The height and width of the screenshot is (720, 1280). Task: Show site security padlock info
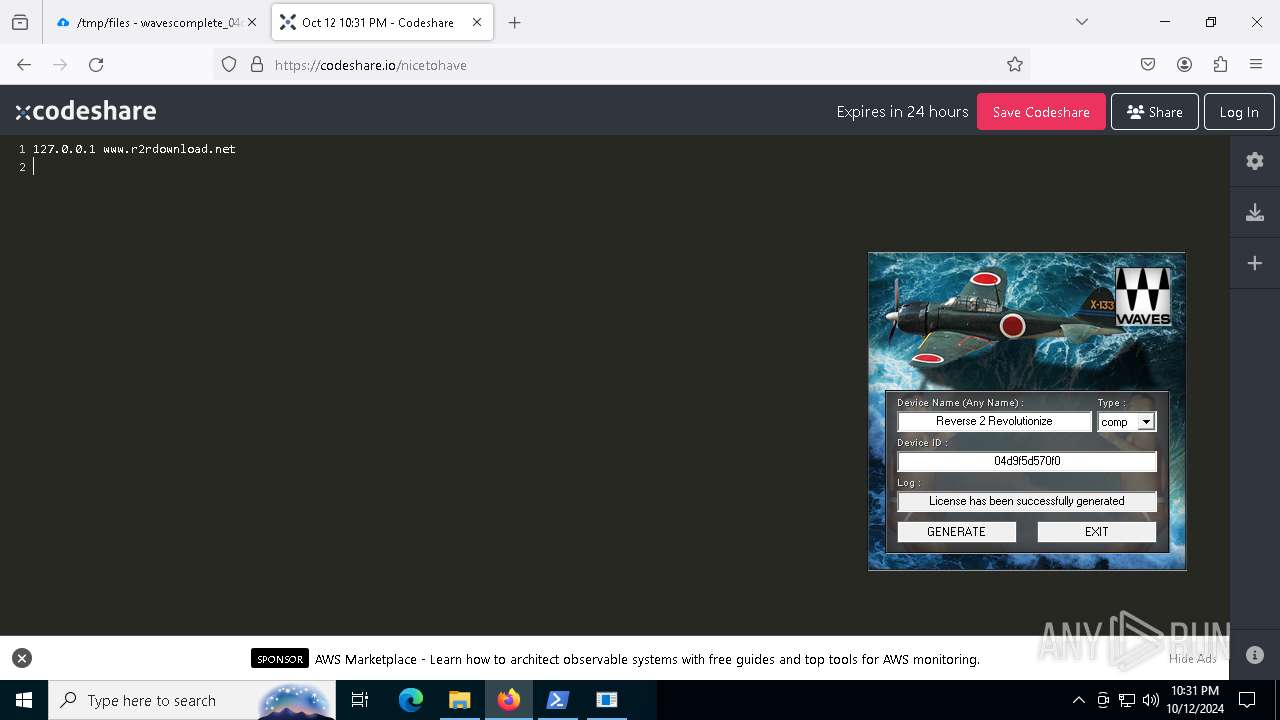257,65
